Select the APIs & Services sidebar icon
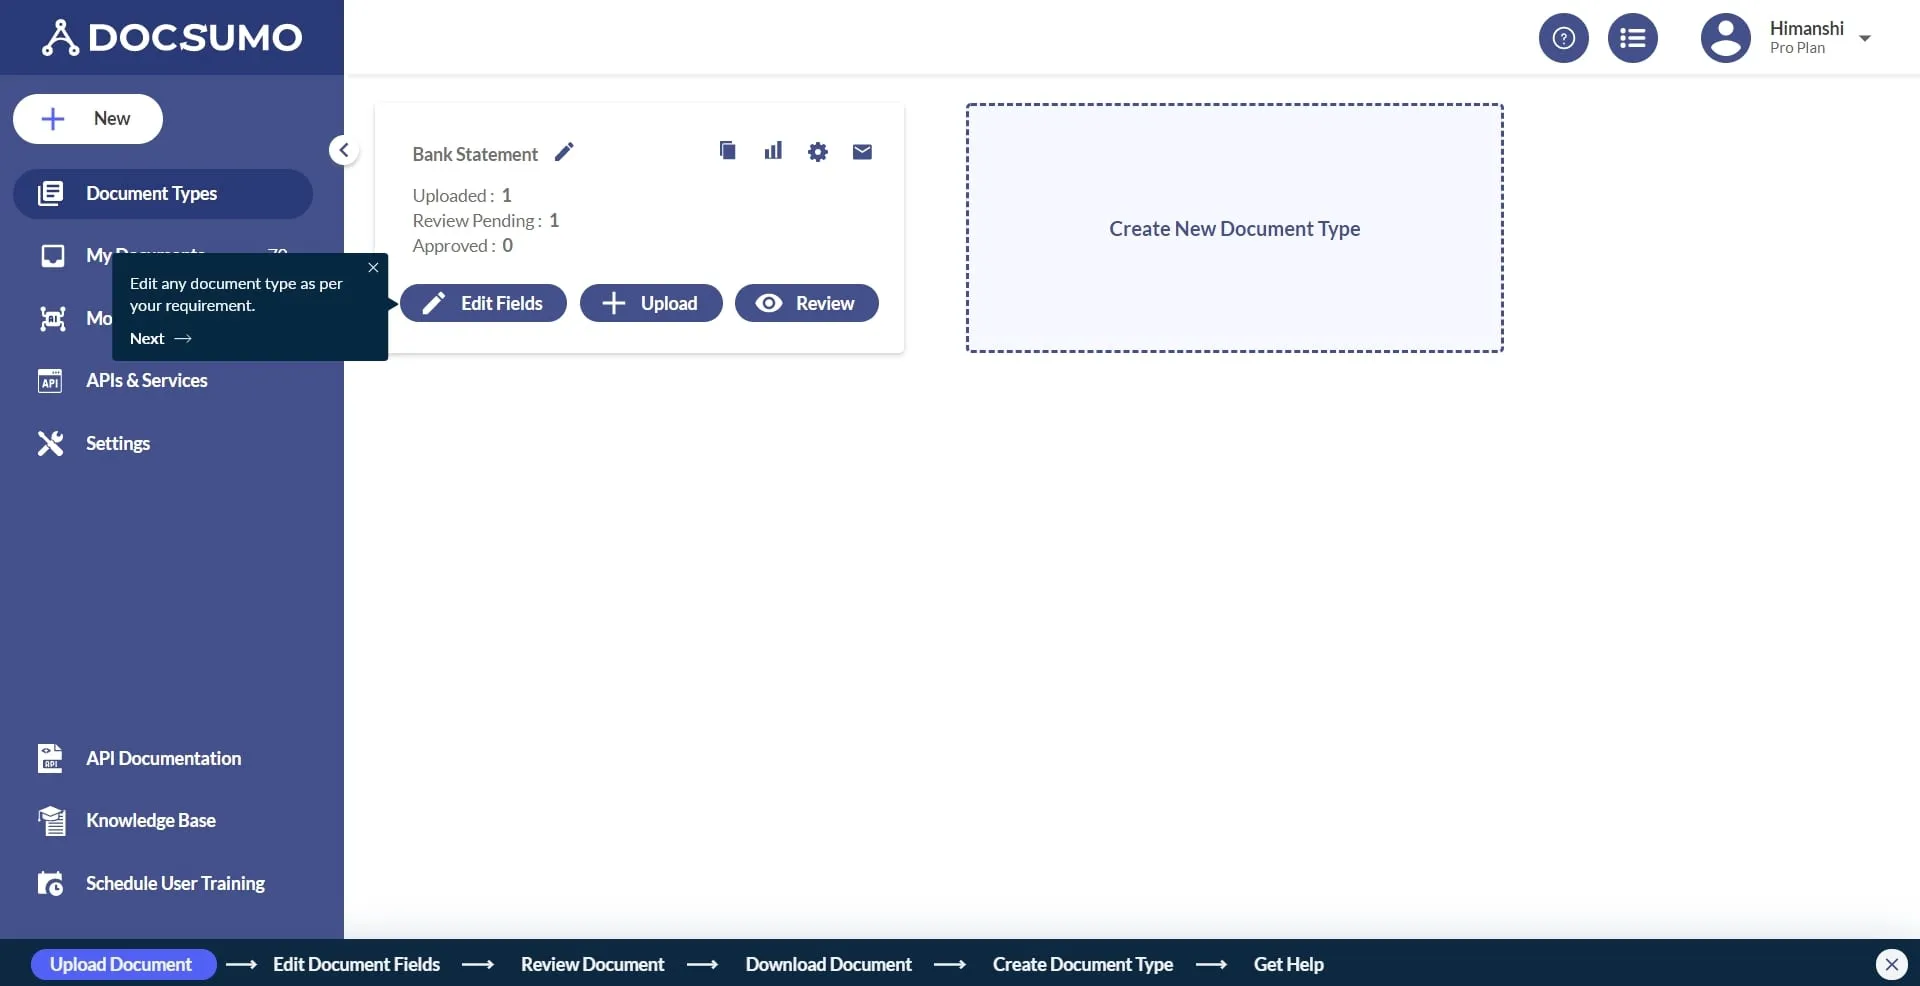The width and height of the screenshot is (1920, 986). coord(50,381)
